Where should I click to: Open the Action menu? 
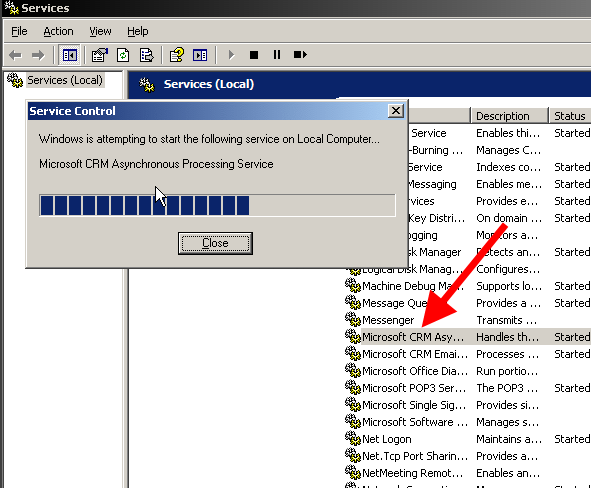coord(58,31)
